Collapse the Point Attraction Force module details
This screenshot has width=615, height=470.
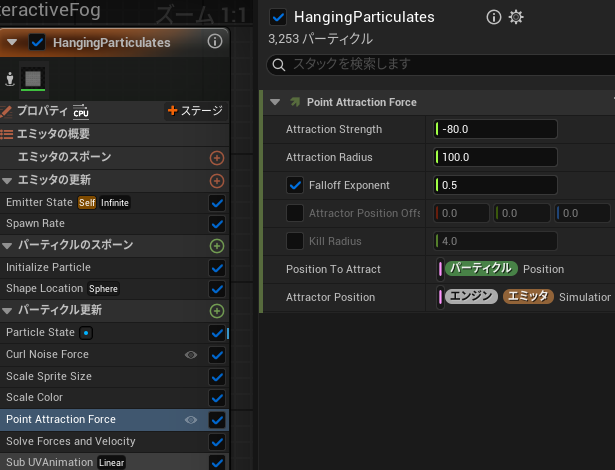(276, 102)
